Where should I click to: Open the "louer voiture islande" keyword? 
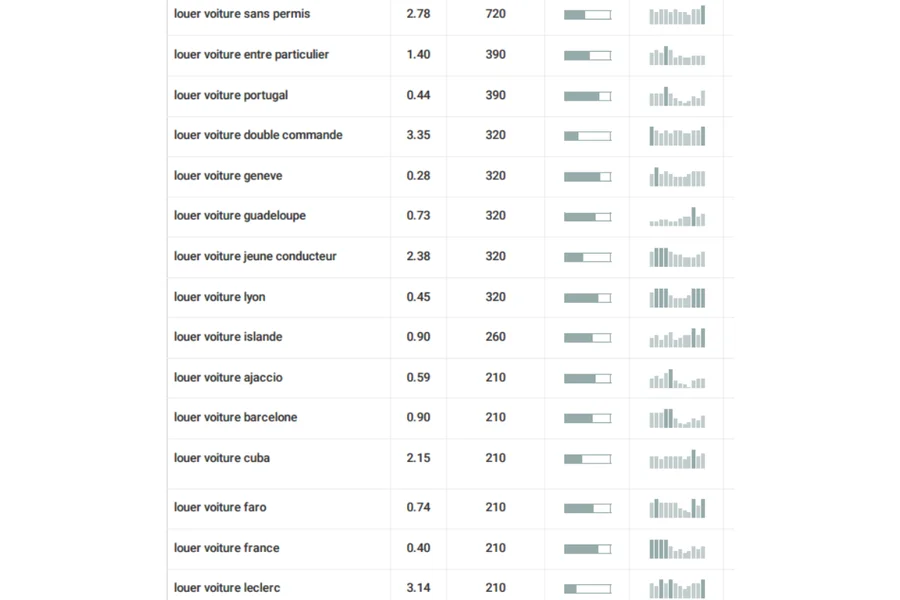pyautogui.click(x=228, y=337)
